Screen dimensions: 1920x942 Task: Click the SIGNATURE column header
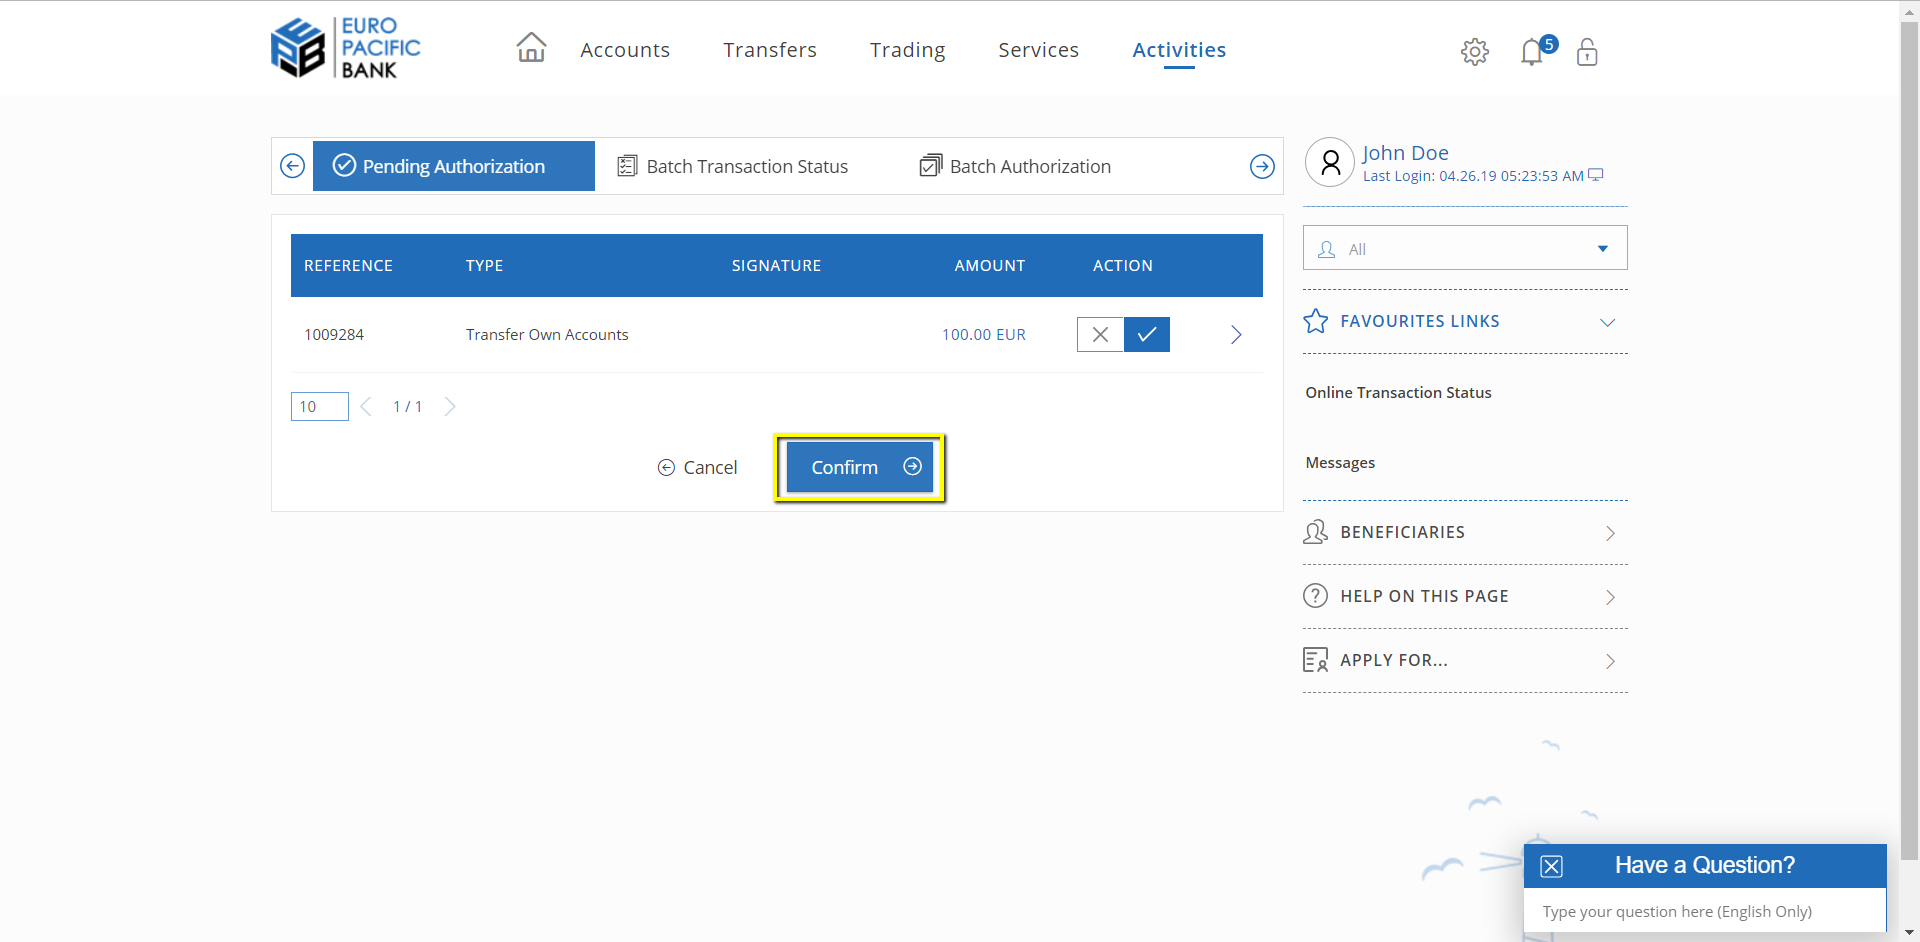pyautogui.click(x=776, y=266)
